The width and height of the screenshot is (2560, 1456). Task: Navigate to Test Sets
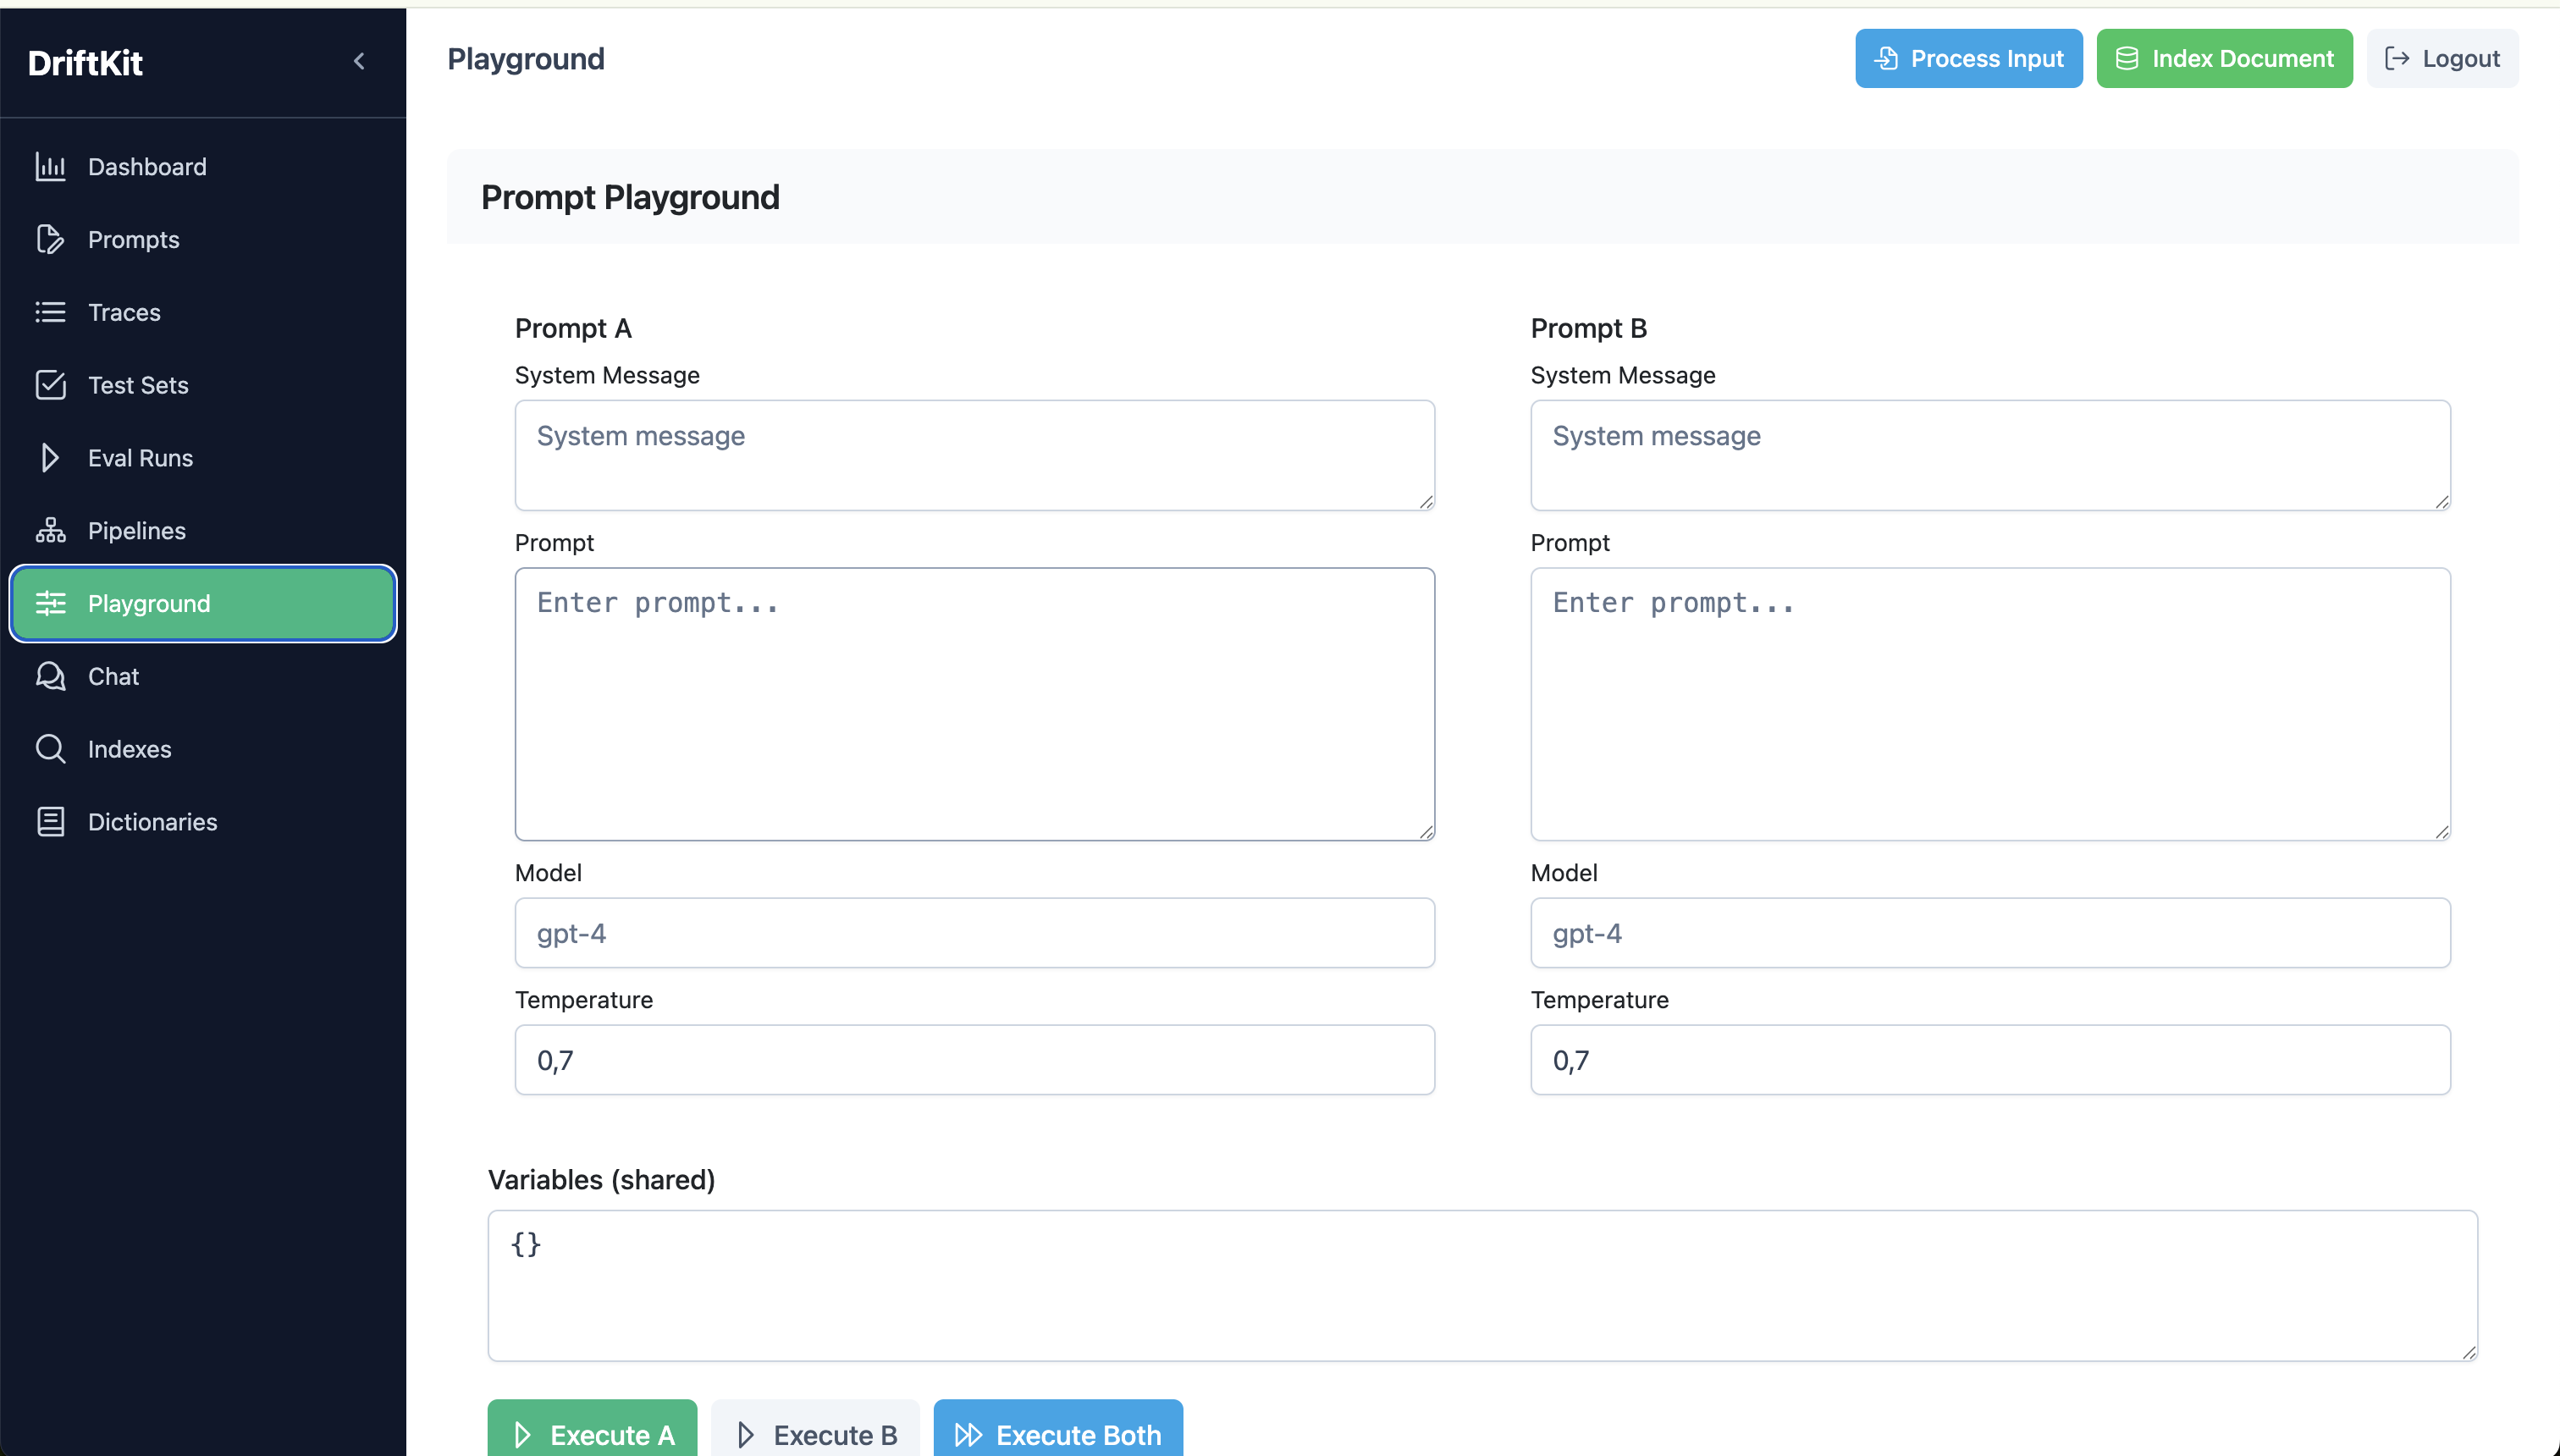[203, 385]
